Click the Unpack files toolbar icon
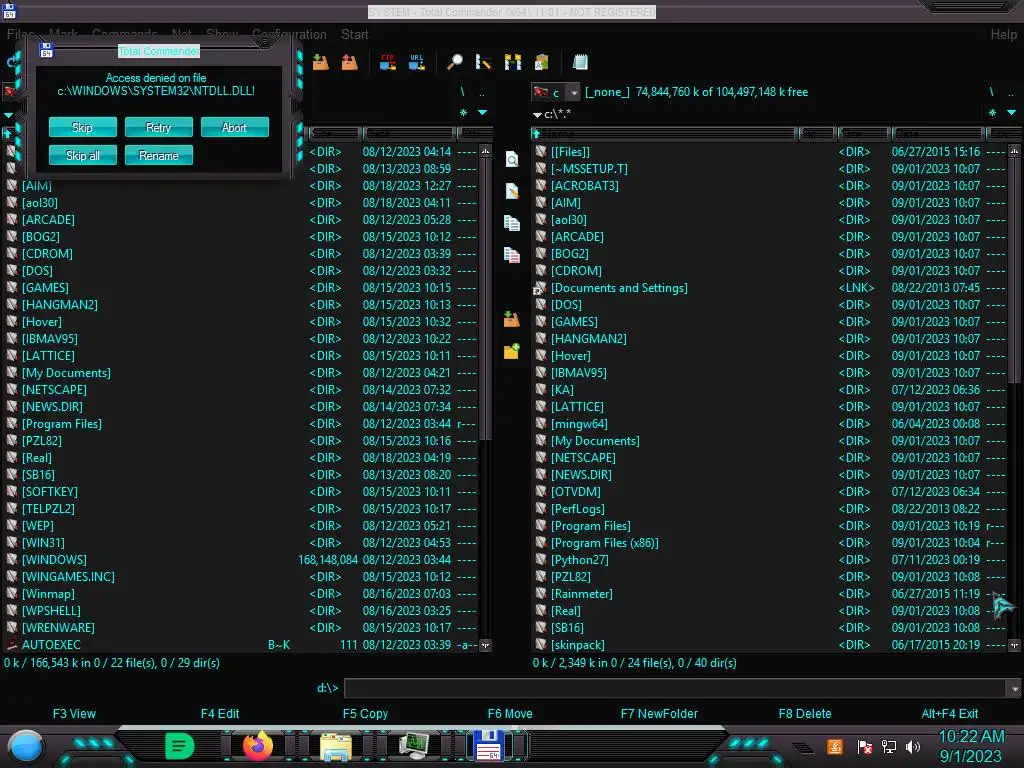1024x768 pixels. point(349,62)
